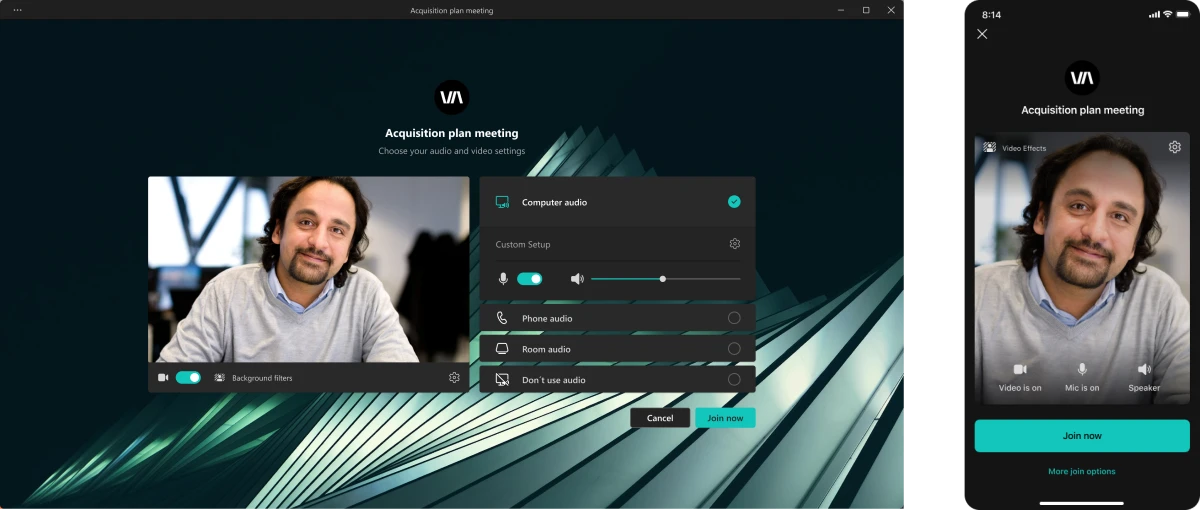The image size is (1200, 510).
Task: Choose Don't use audio option
Action: (734, 380)
